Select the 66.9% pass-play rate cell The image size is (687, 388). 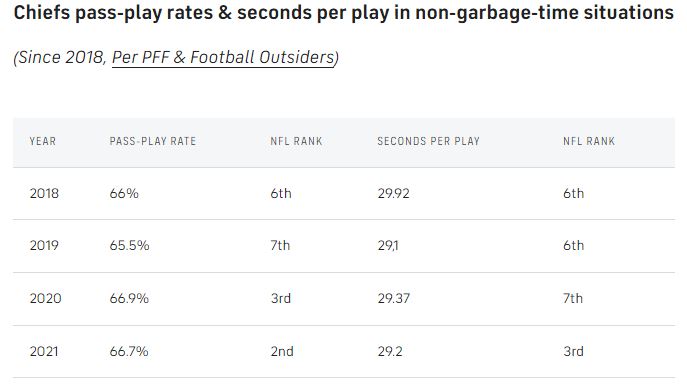129,299
